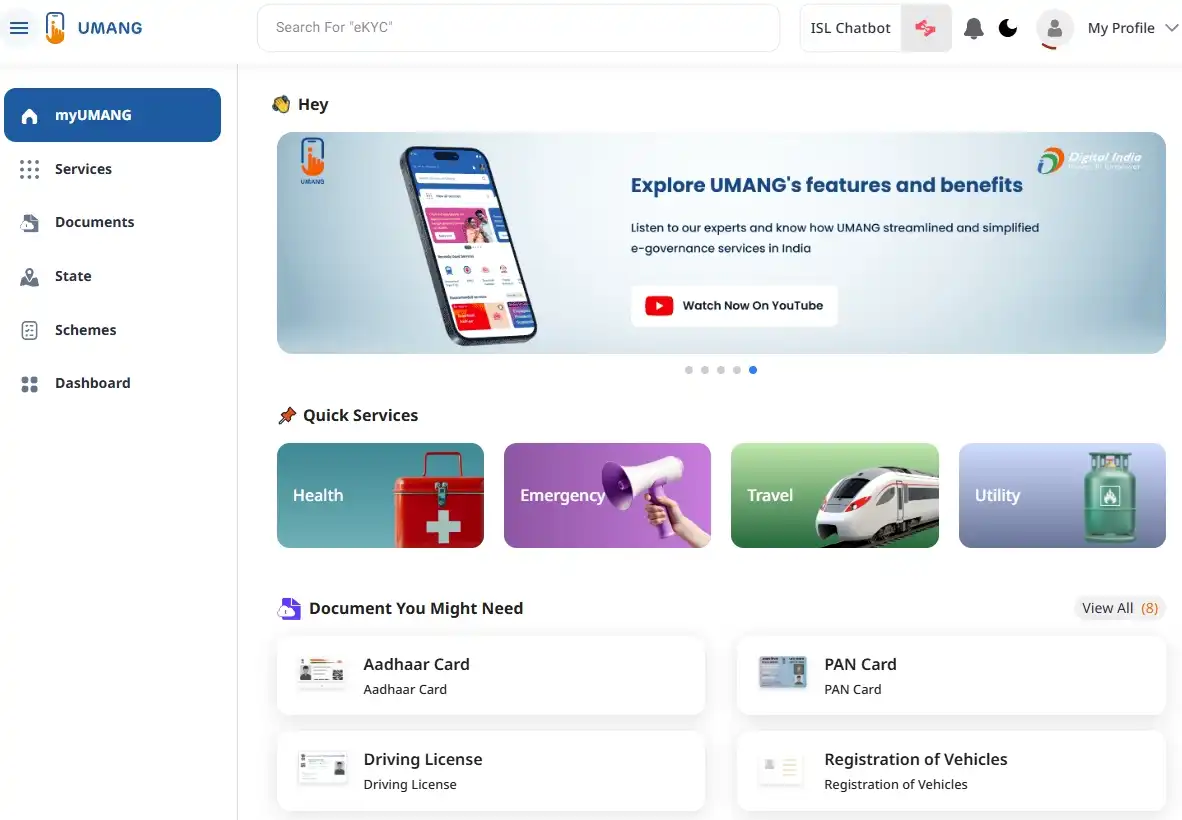Click the My Profile label
The height and width of the screenshot is (820, 1182).
click(1121, 28)
